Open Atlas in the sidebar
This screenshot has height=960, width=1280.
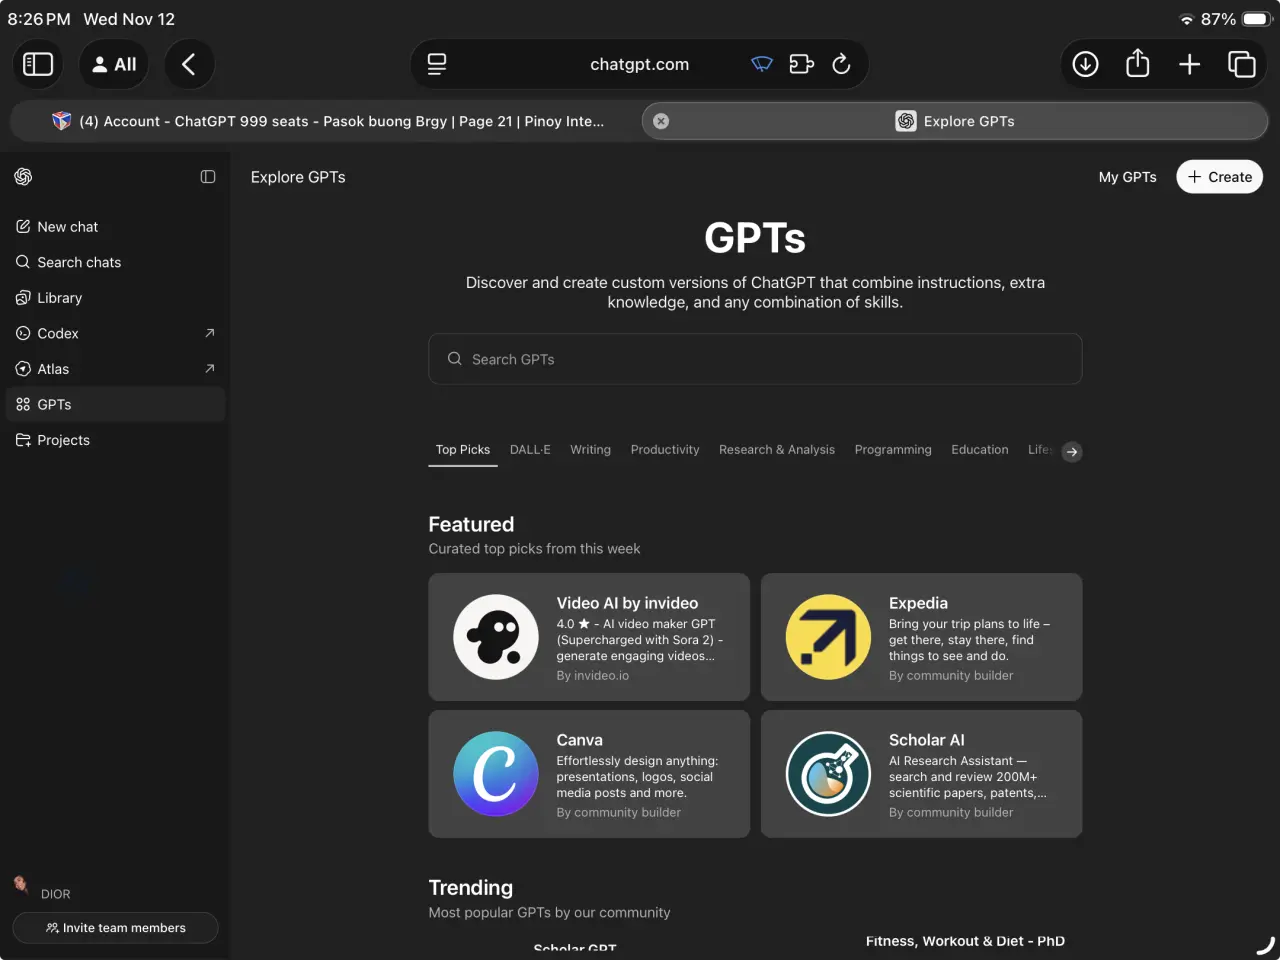pyautogui.click(x=115, y=369)
